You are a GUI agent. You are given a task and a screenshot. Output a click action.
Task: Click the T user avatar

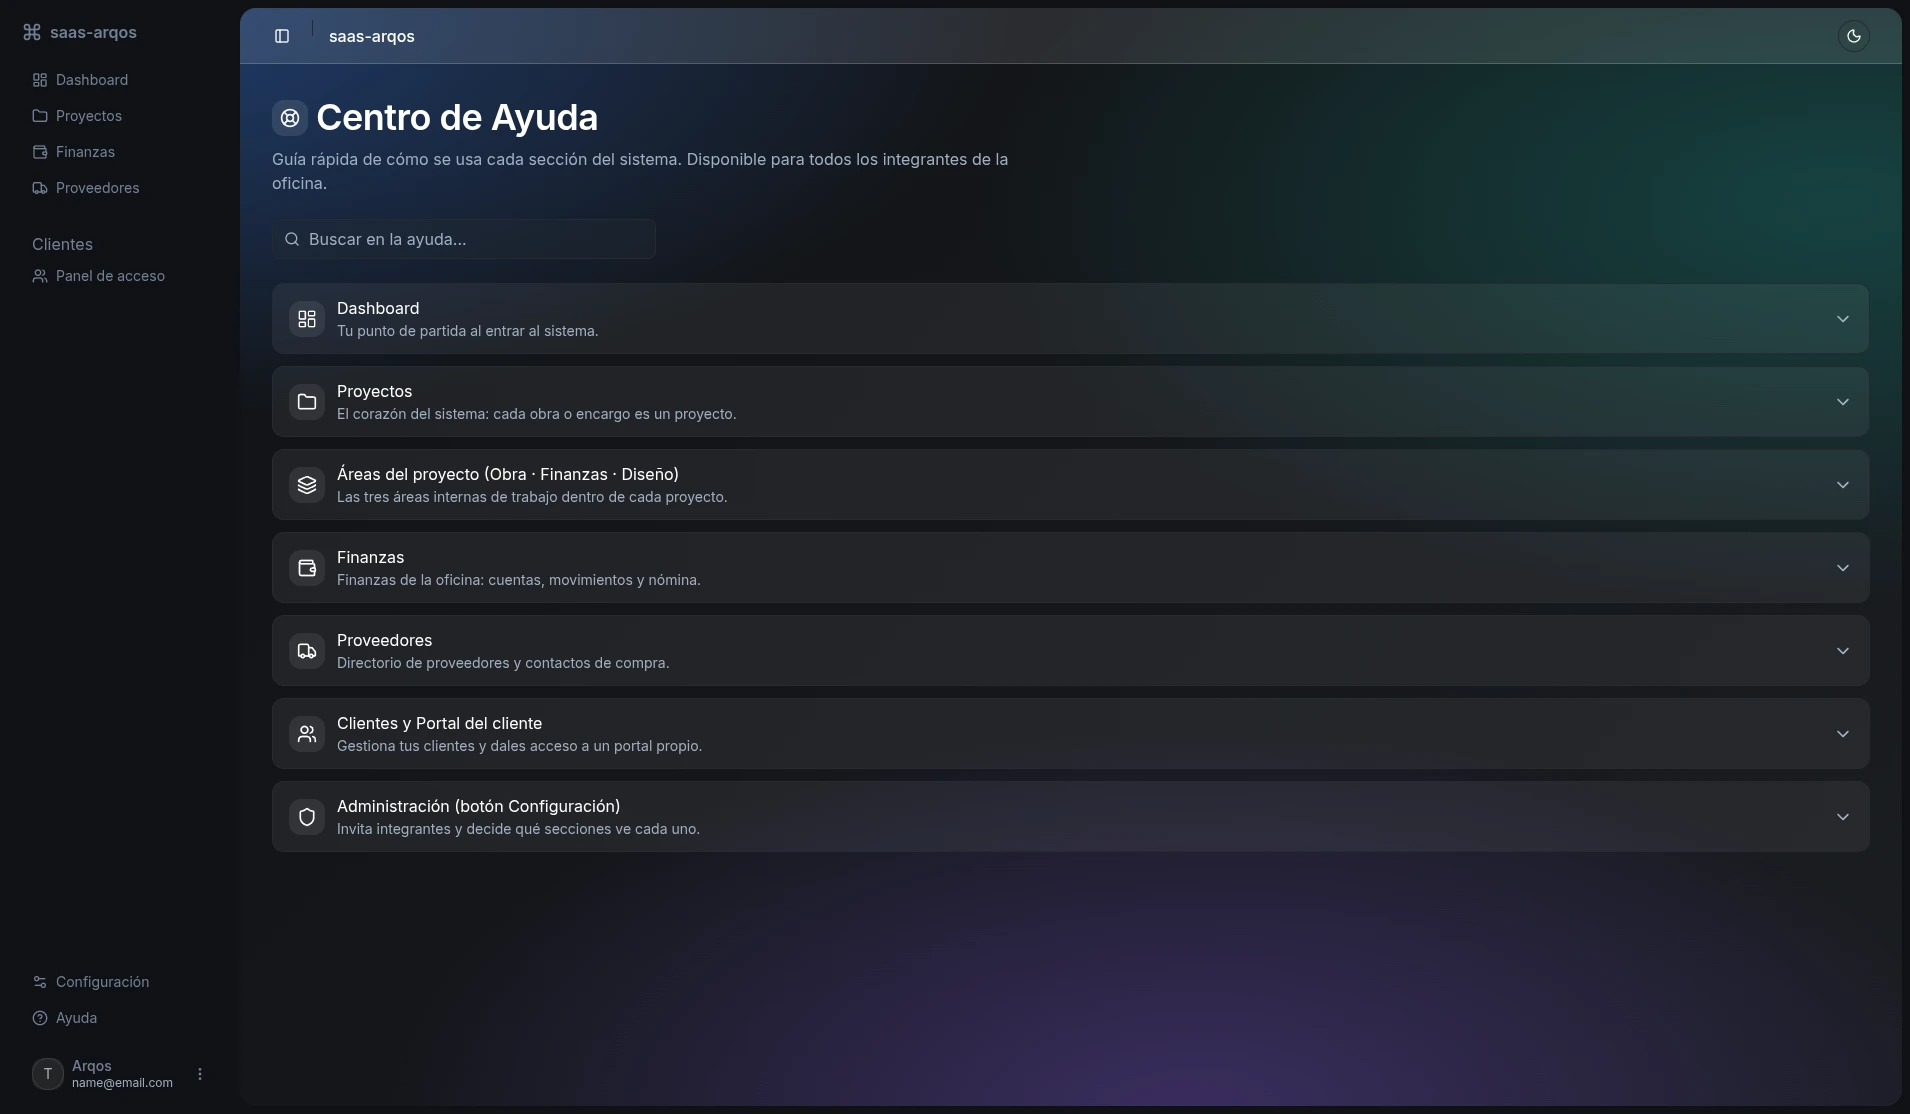[48, 1074]
